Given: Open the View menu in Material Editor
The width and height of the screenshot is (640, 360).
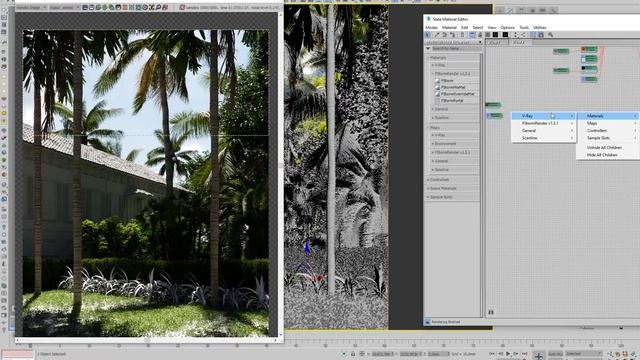Looking at the screenshot, I should (492, 27).
